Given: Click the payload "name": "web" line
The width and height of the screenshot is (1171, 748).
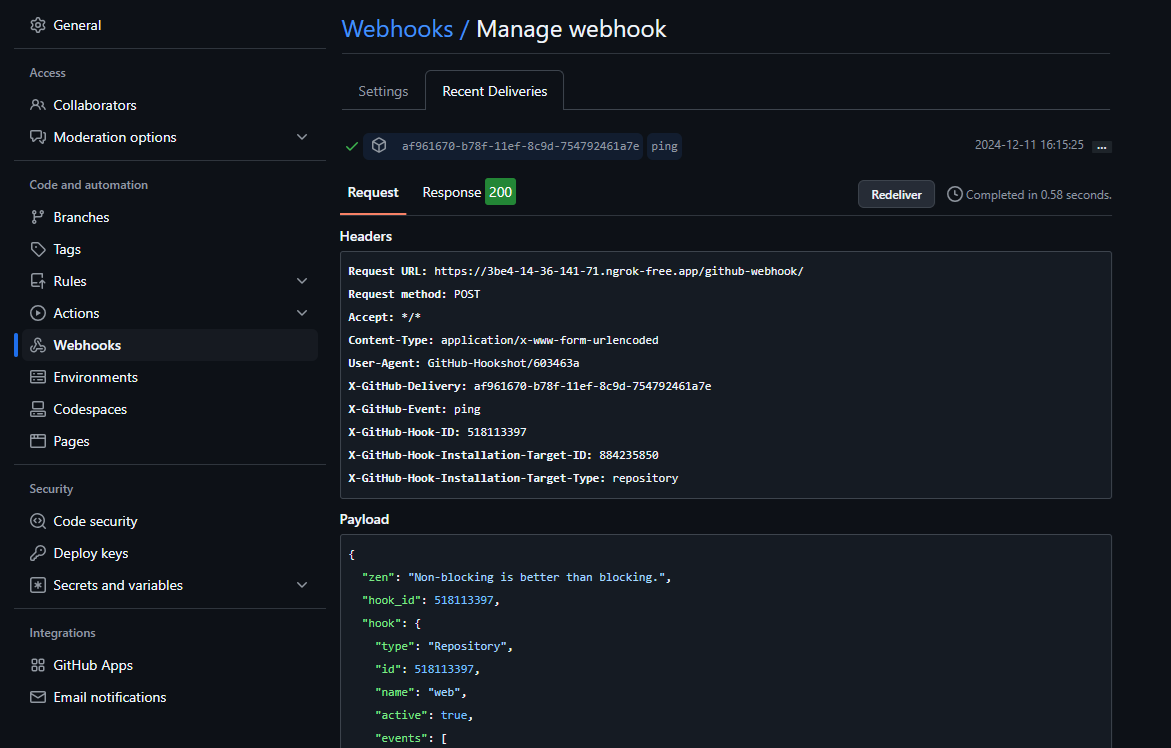Looking at the screenshot, I should pos(420,693).
